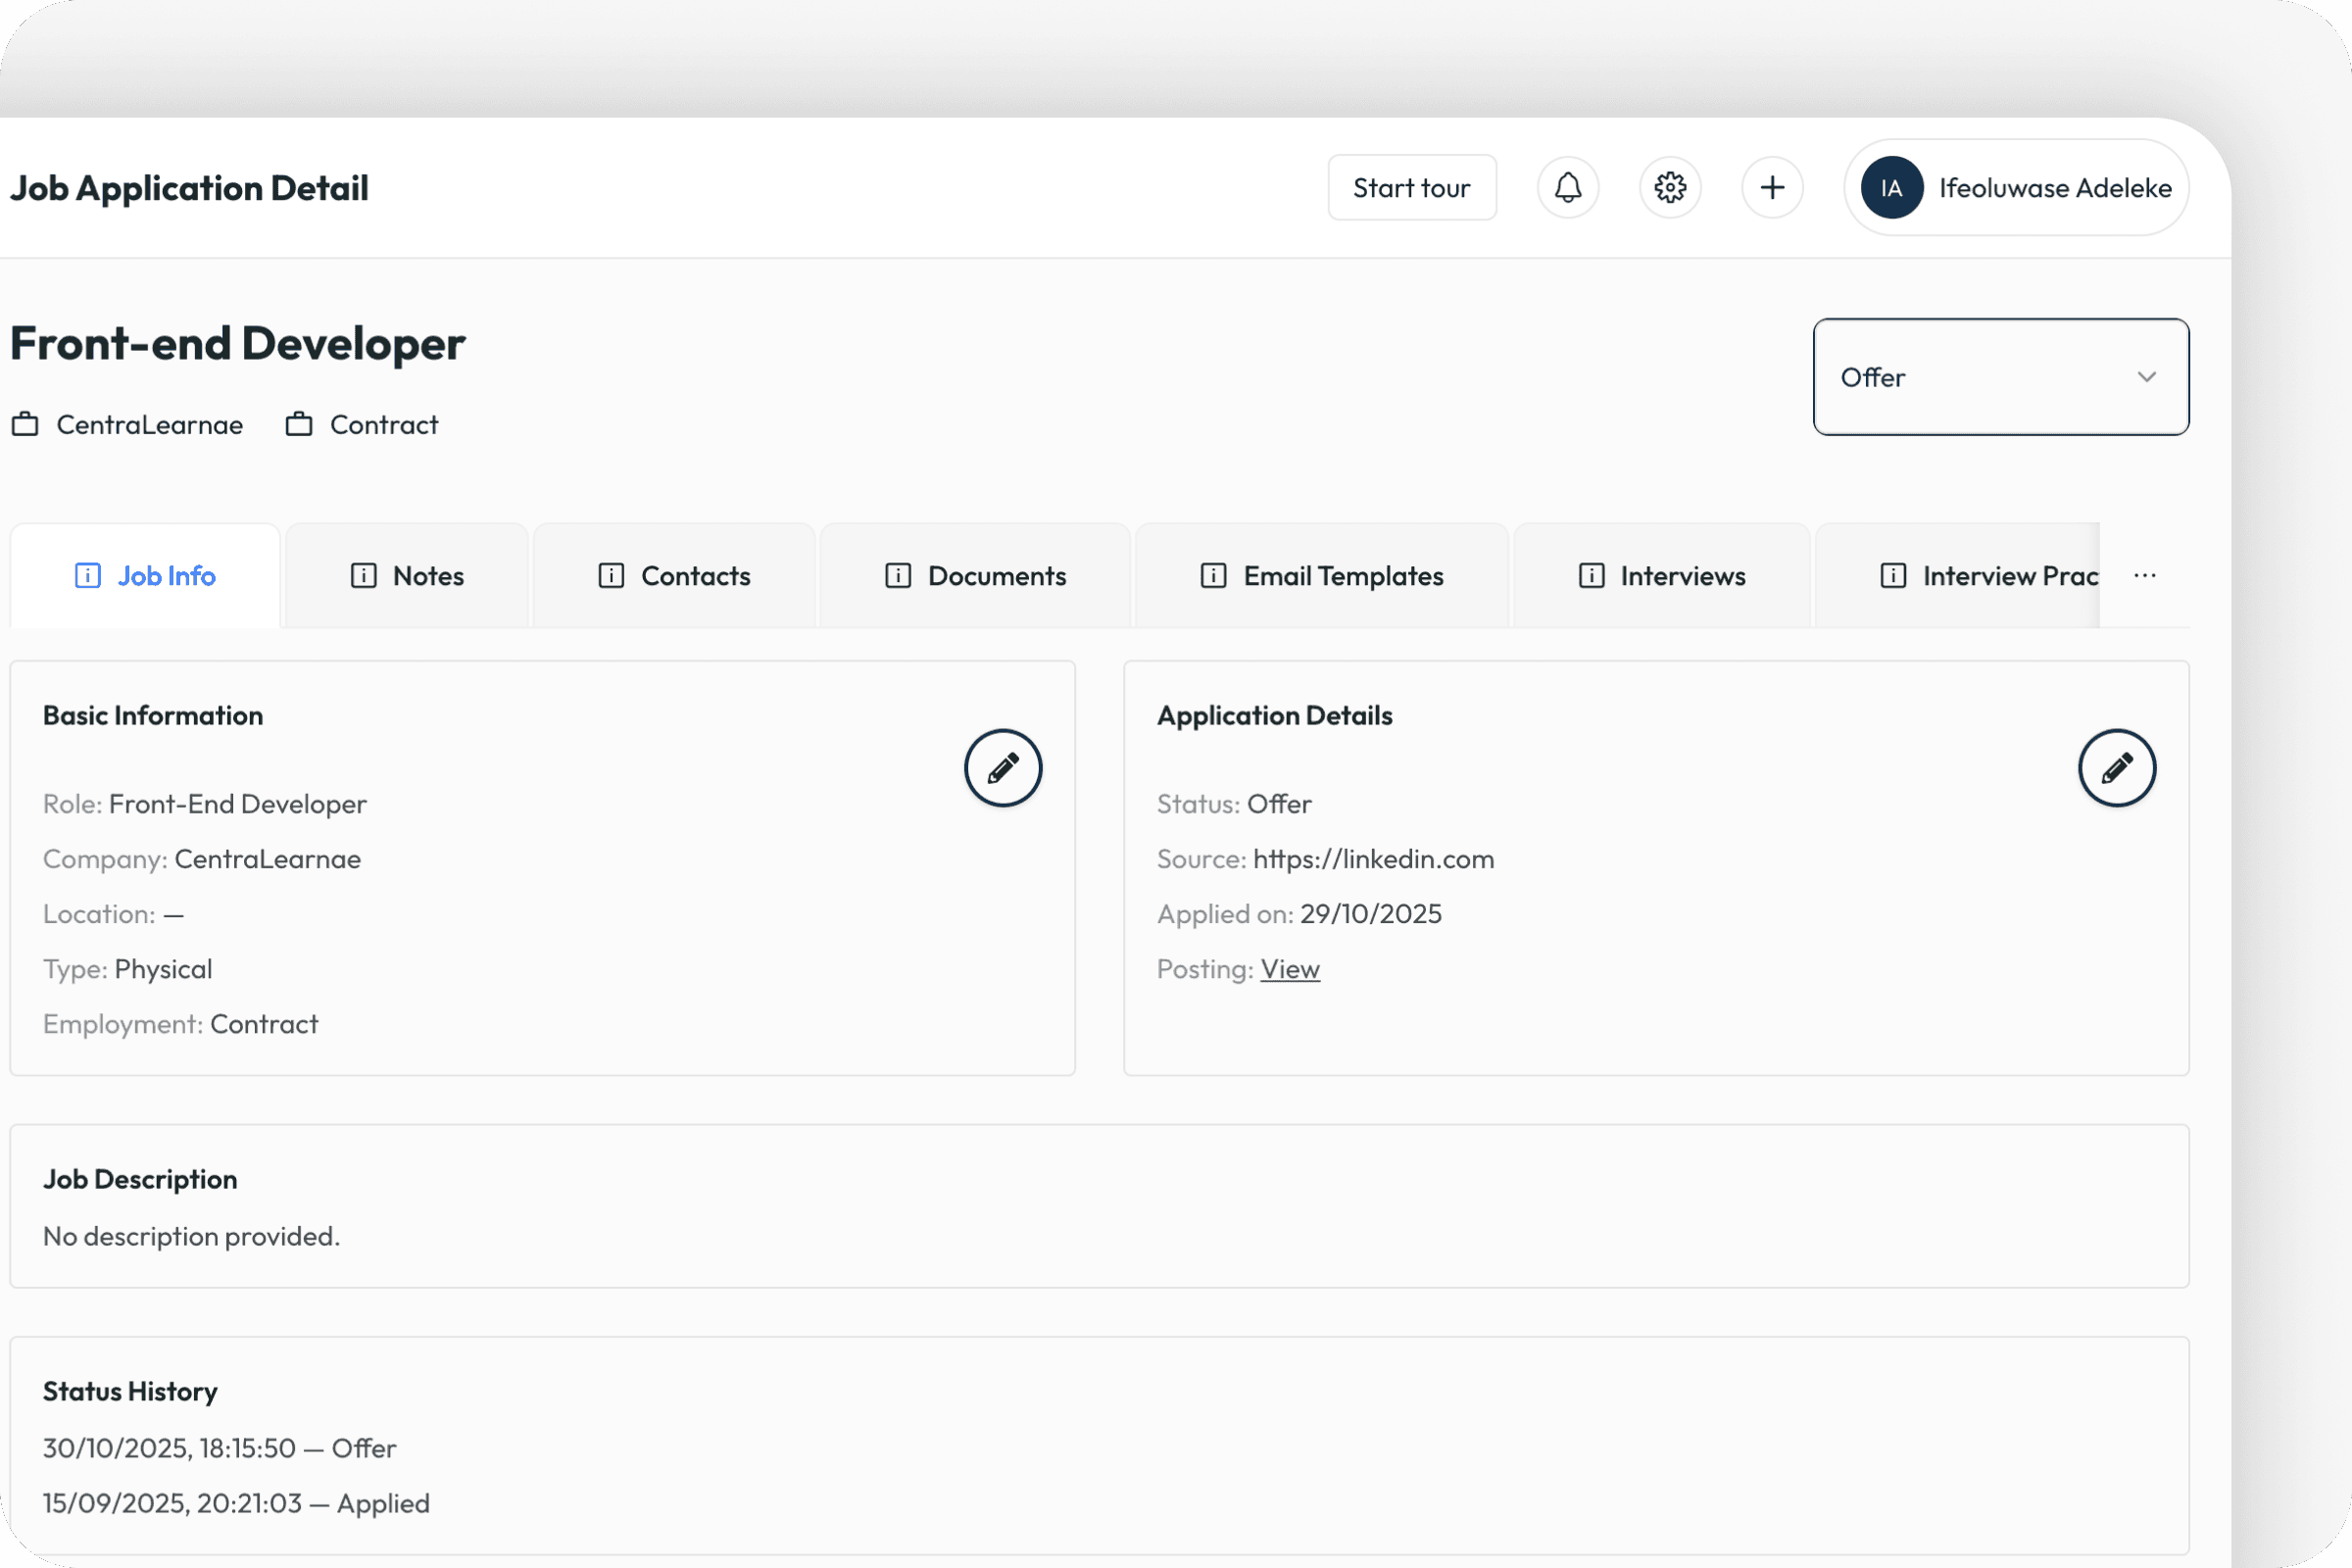Click briefcase icon beside Contract header tag
The image size is (2352, 1568).
tap(299, 424)
